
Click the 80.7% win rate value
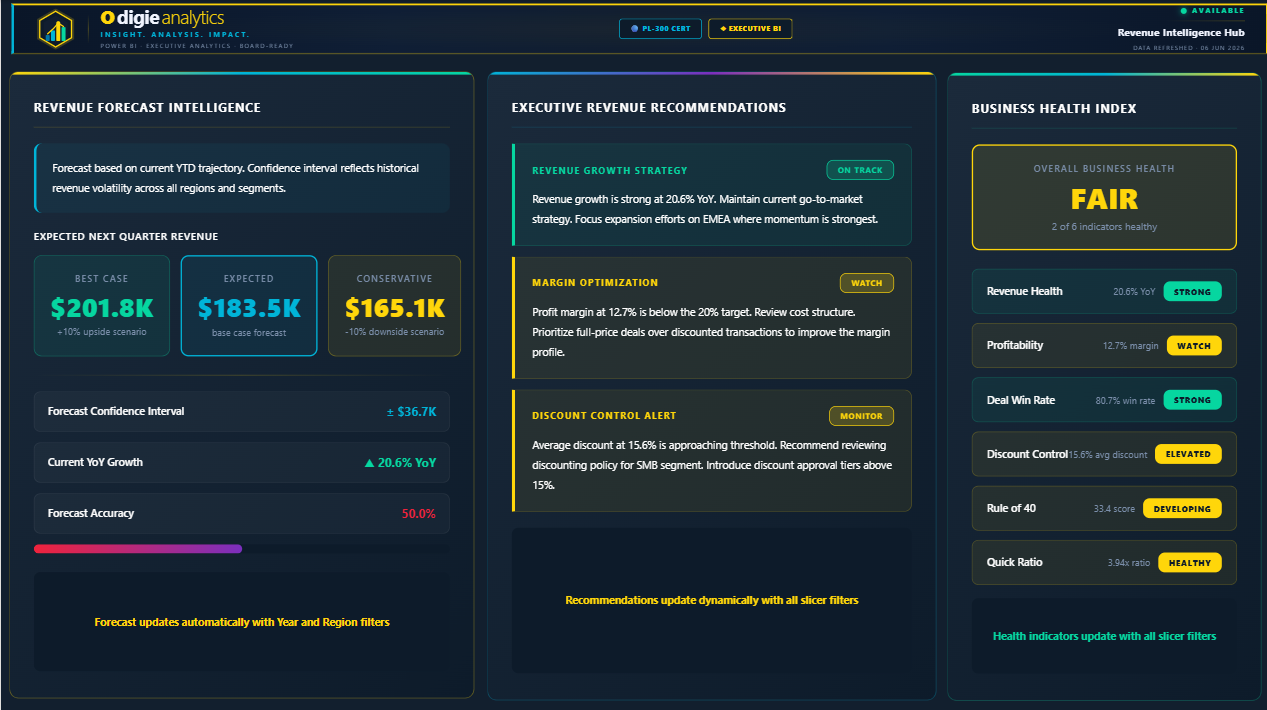(x=1125, y=400)
